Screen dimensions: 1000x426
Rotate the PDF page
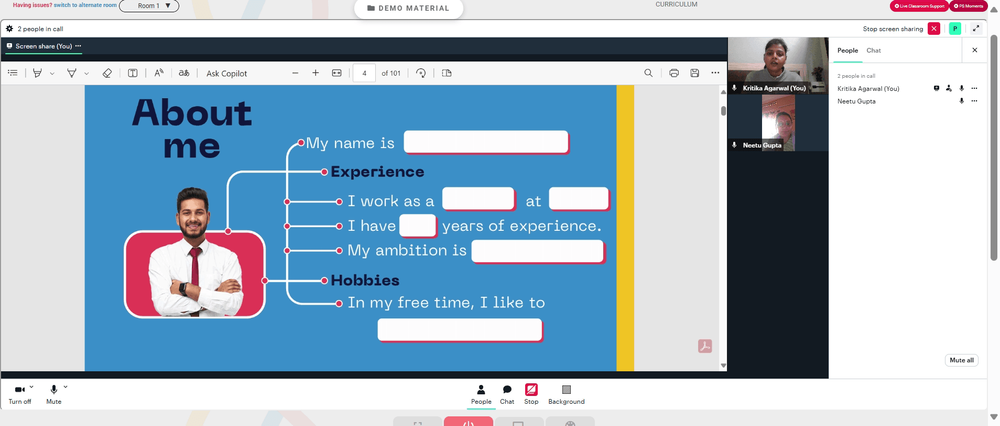click(x=421, y=73)
